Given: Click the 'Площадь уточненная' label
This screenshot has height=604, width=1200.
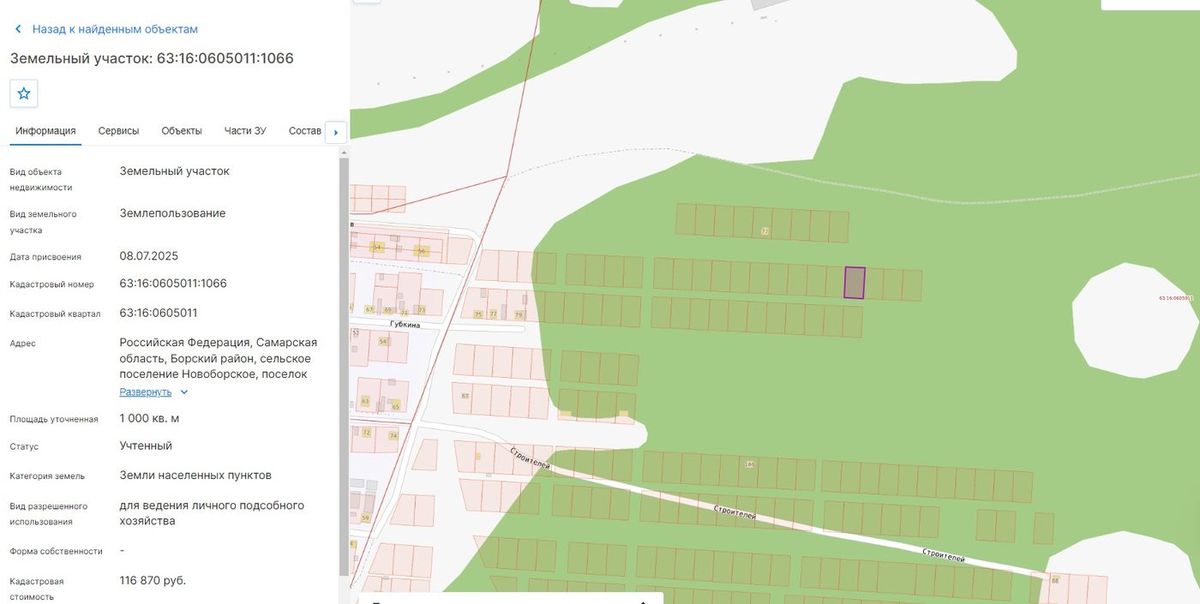Looking at the screenshot, I should 54,419.
